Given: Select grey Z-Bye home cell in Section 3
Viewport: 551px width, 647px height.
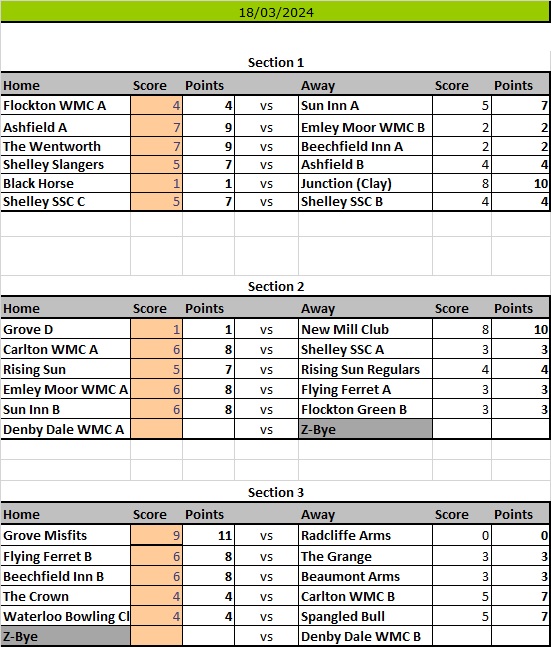Looking at the screenshot, I should tap(66, 636).
